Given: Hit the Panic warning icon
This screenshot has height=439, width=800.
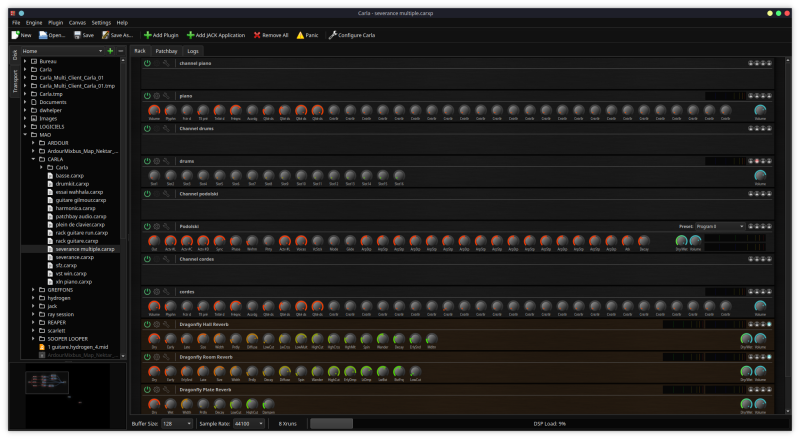Looking at the screenshot, I should 301,35.
